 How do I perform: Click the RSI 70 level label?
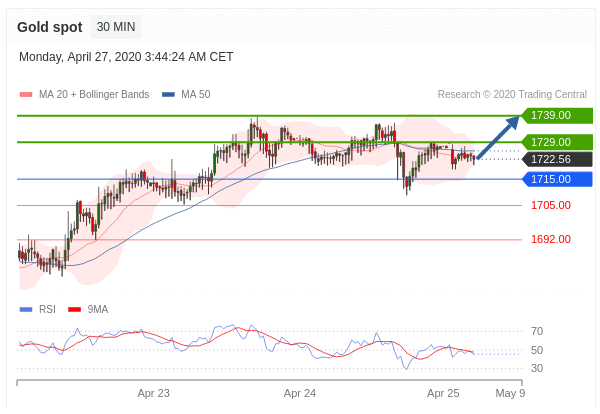pos(537,332)
